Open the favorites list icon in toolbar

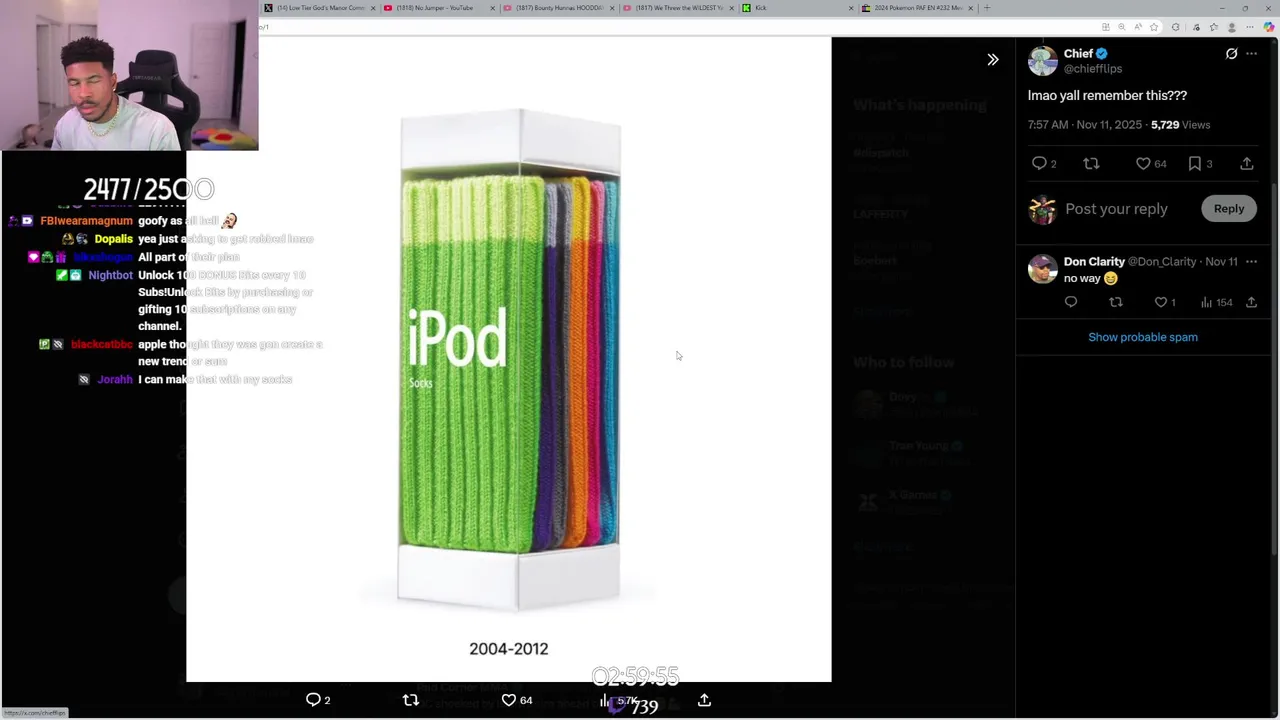click(x=1214, y=27)
